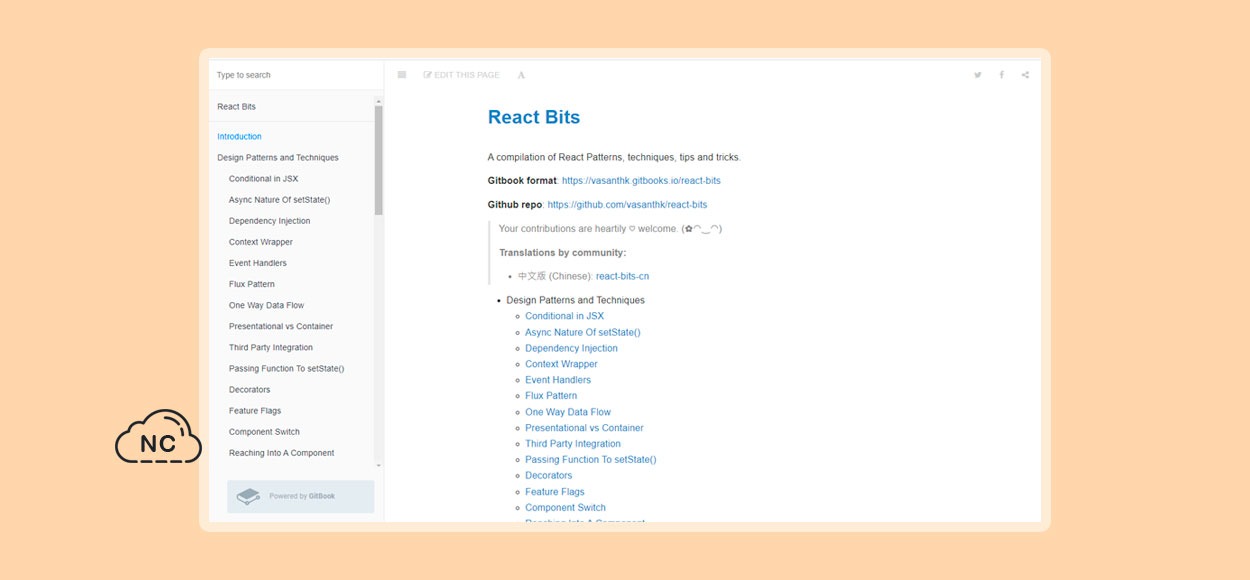Open the github.com/vasanthk/react-bits link
The width and height of the screenshot is (1250, 580).
point(627,205)
